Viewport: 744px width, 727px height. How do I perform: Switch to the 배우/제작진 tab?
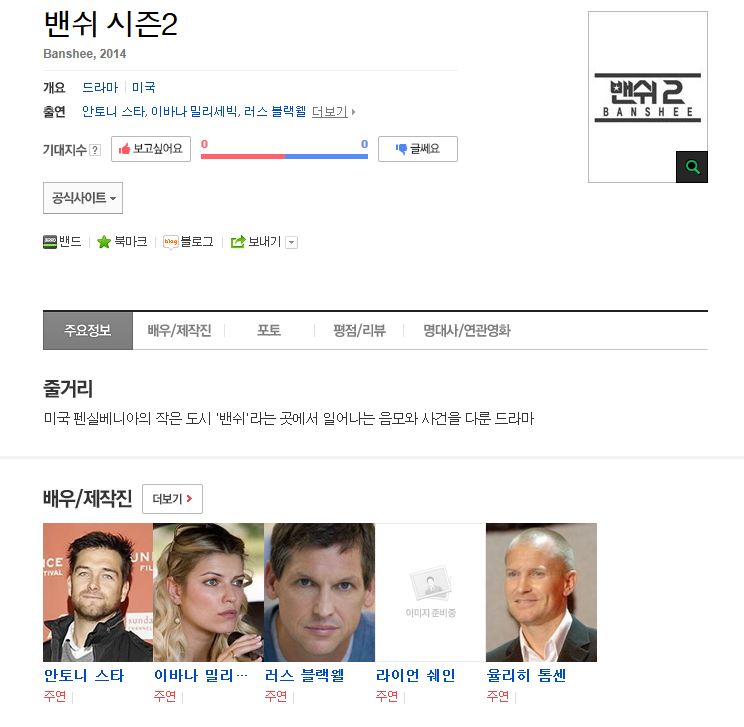click(179, 330)
